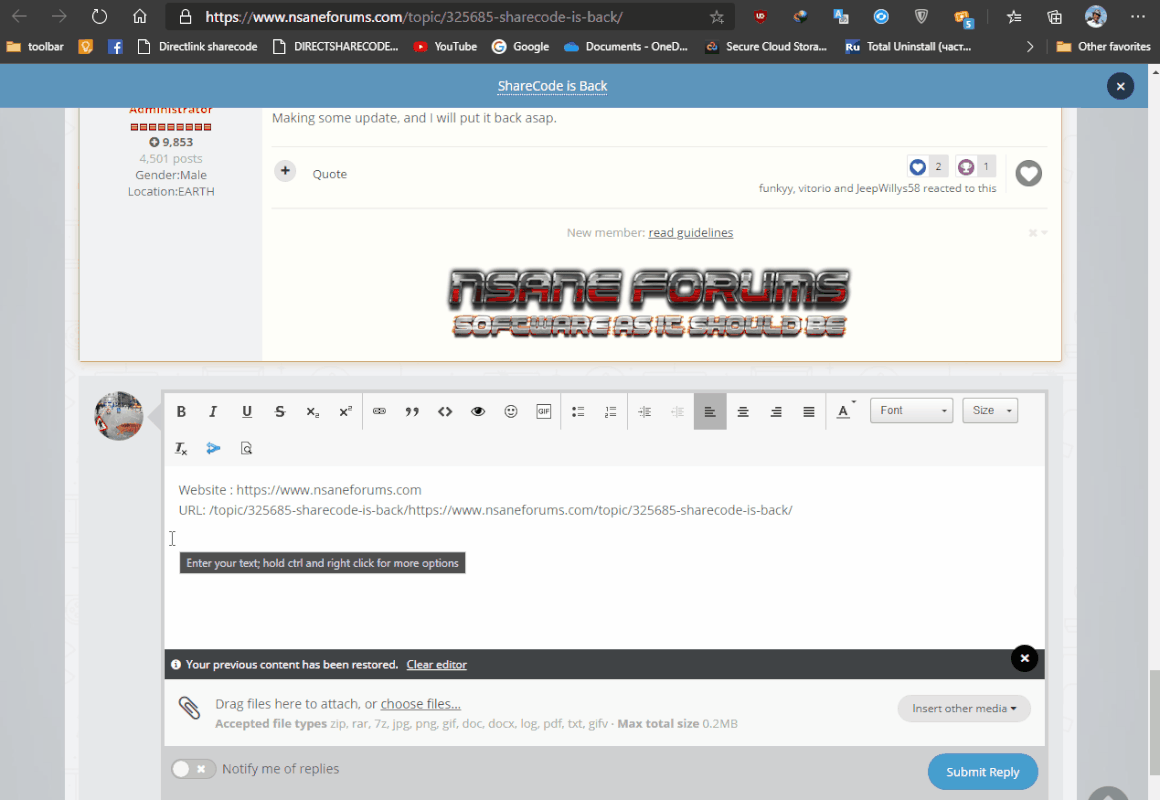This screenshot has height=800, width=1160.
Task: Align text left
Action: pos(710,411)
